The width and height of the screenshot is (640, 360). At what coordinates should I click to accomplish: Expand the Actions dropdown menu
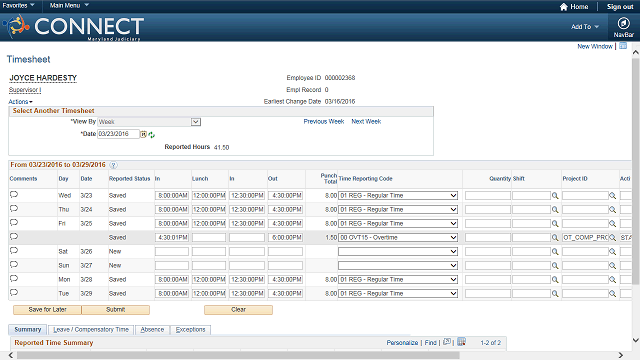20,102
